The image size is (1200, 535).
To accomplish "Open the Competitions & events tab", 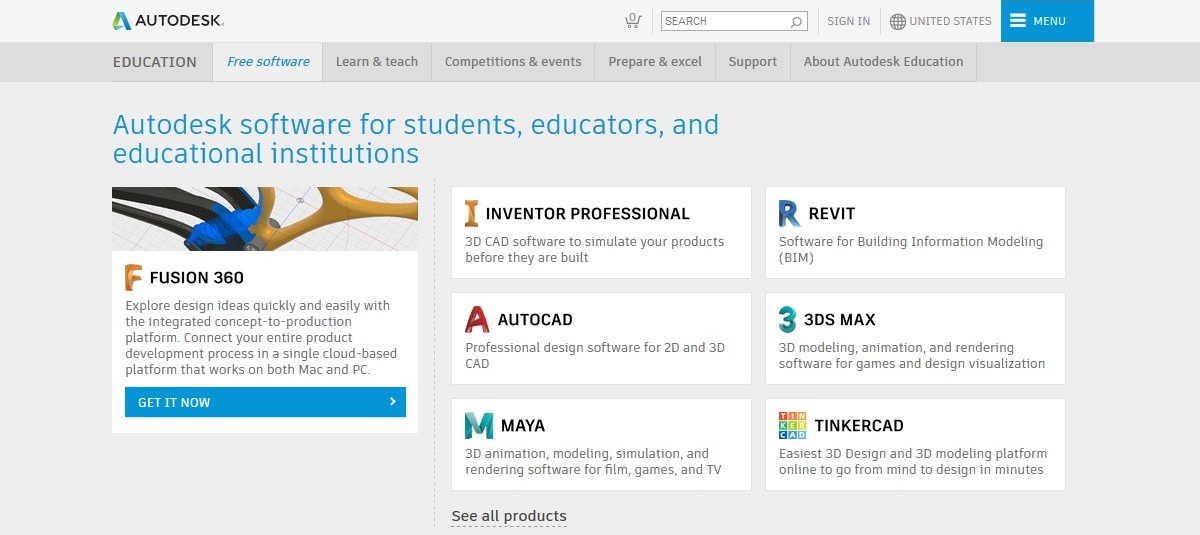I will pyautogui.click(x=513, y=62).
